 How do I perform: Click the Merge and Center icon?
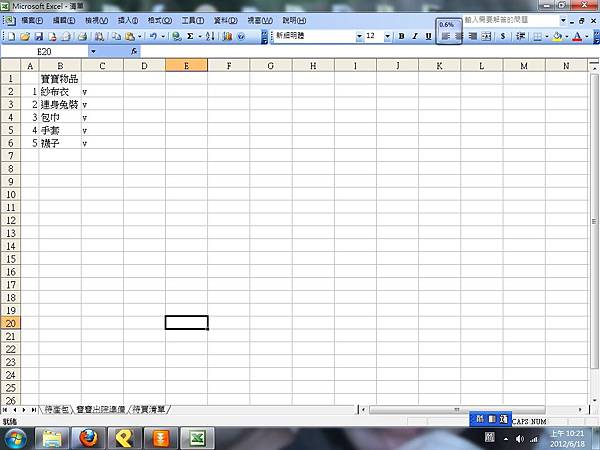pos(486,36)
